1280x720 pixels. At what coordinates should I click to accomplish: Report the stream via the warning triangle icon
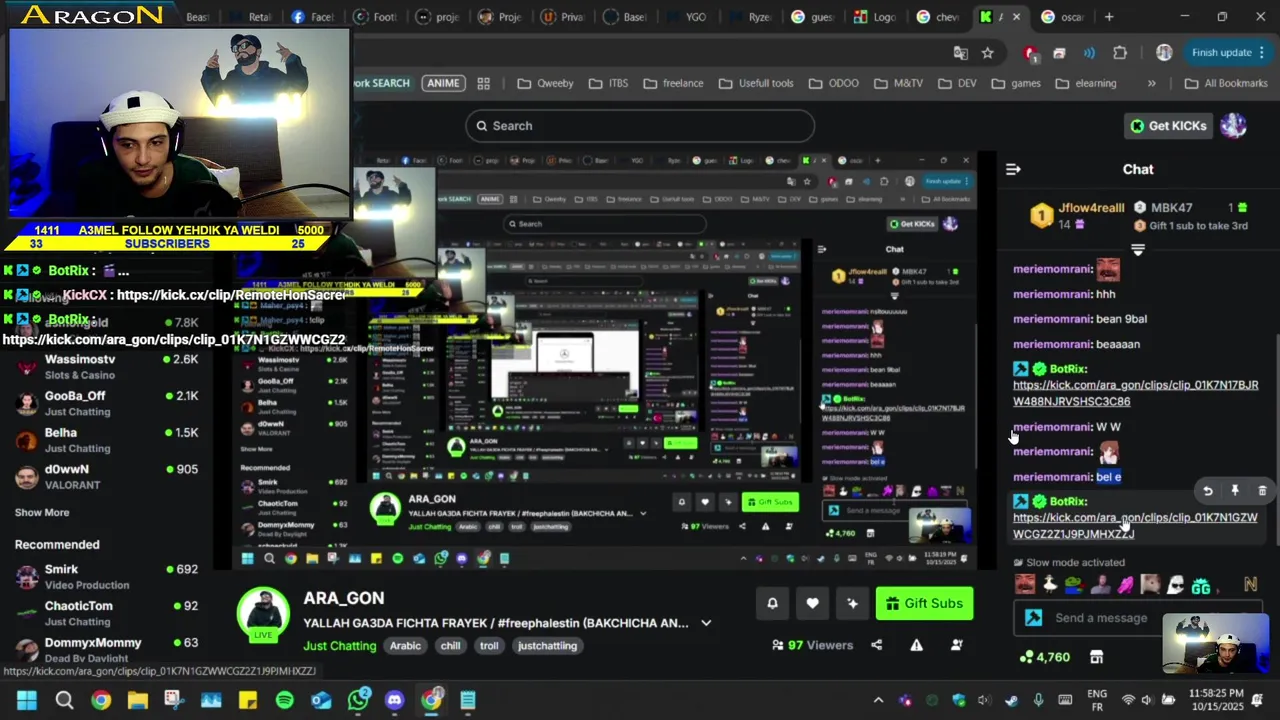tap(916, 645)
